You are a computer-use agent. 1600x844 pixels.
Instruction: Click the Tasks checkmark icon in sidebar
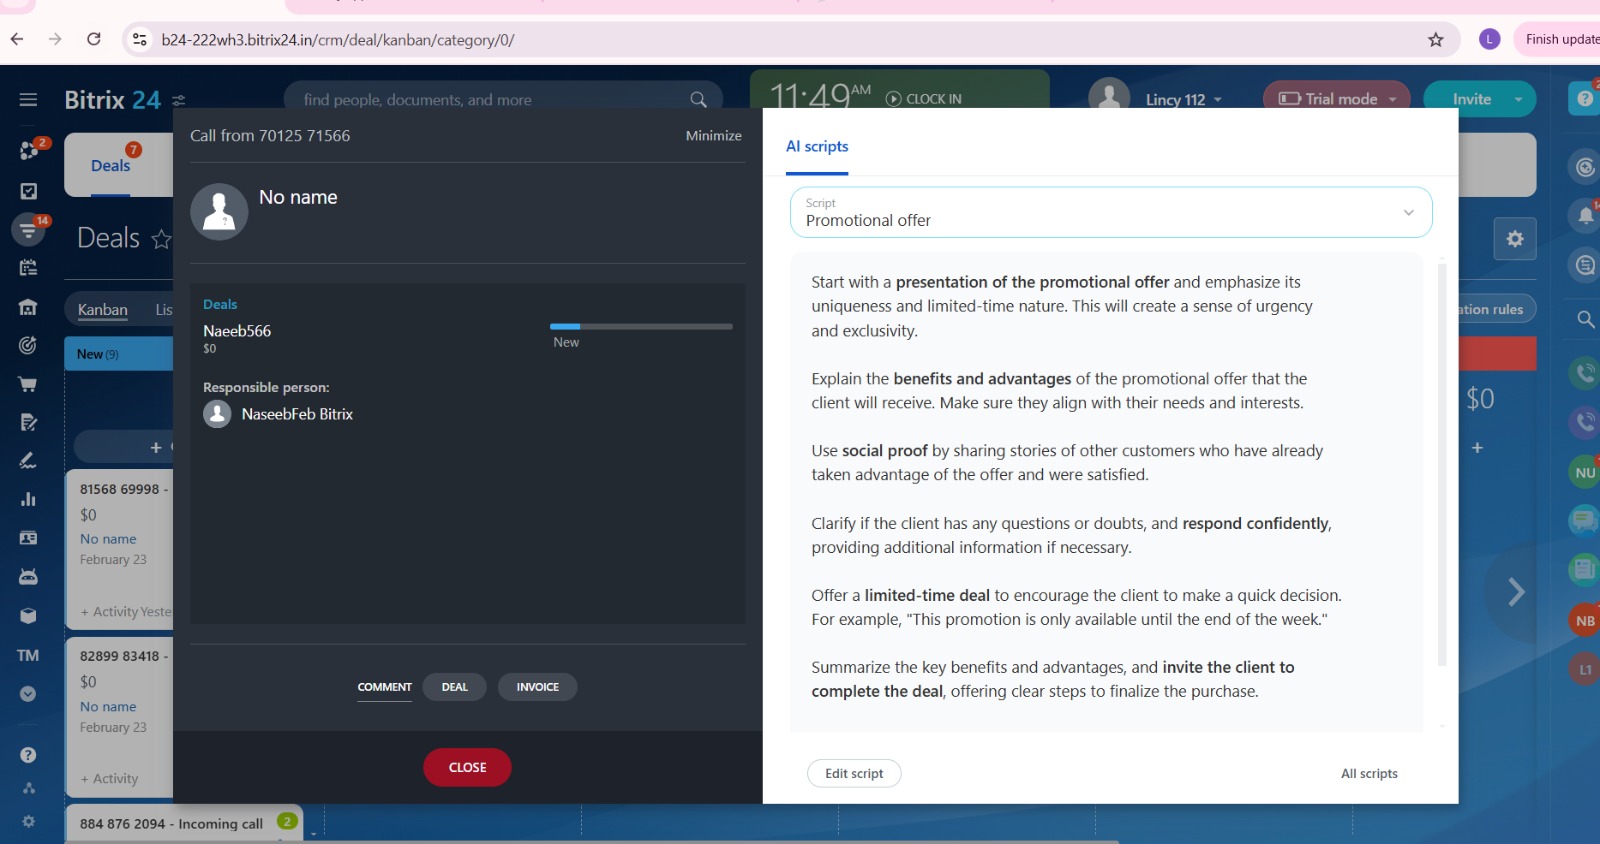click(28, 191)
